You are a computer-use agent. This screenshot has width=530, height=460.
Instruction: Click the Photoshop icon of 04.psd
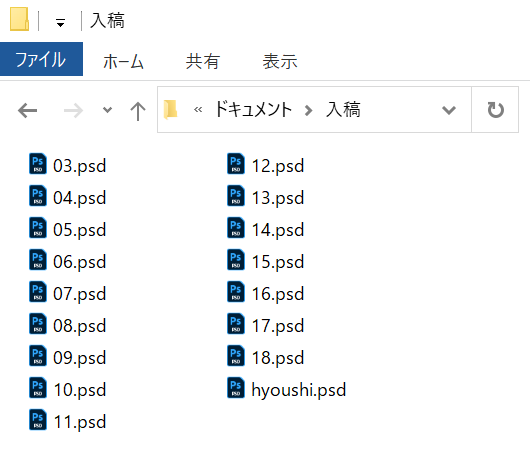click(x=38, y=196)
